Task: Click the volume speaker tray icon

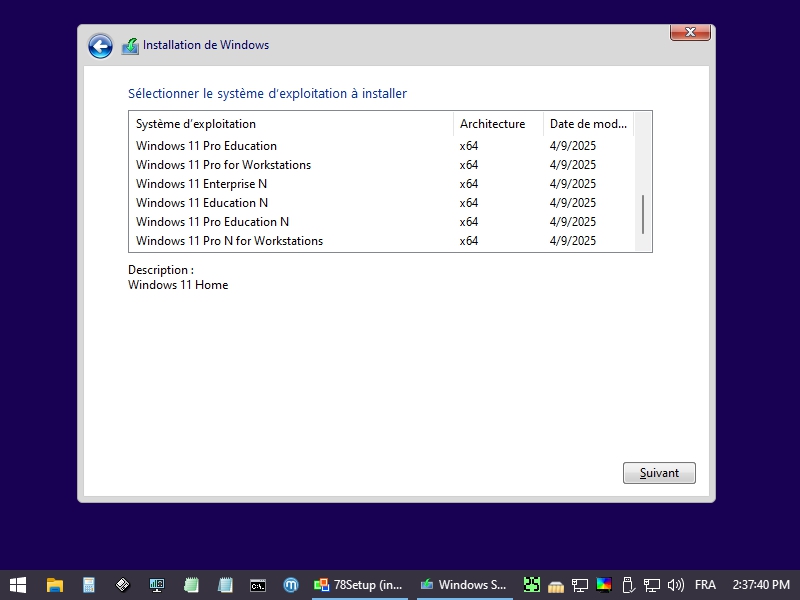Action: (x=675, y=585)
